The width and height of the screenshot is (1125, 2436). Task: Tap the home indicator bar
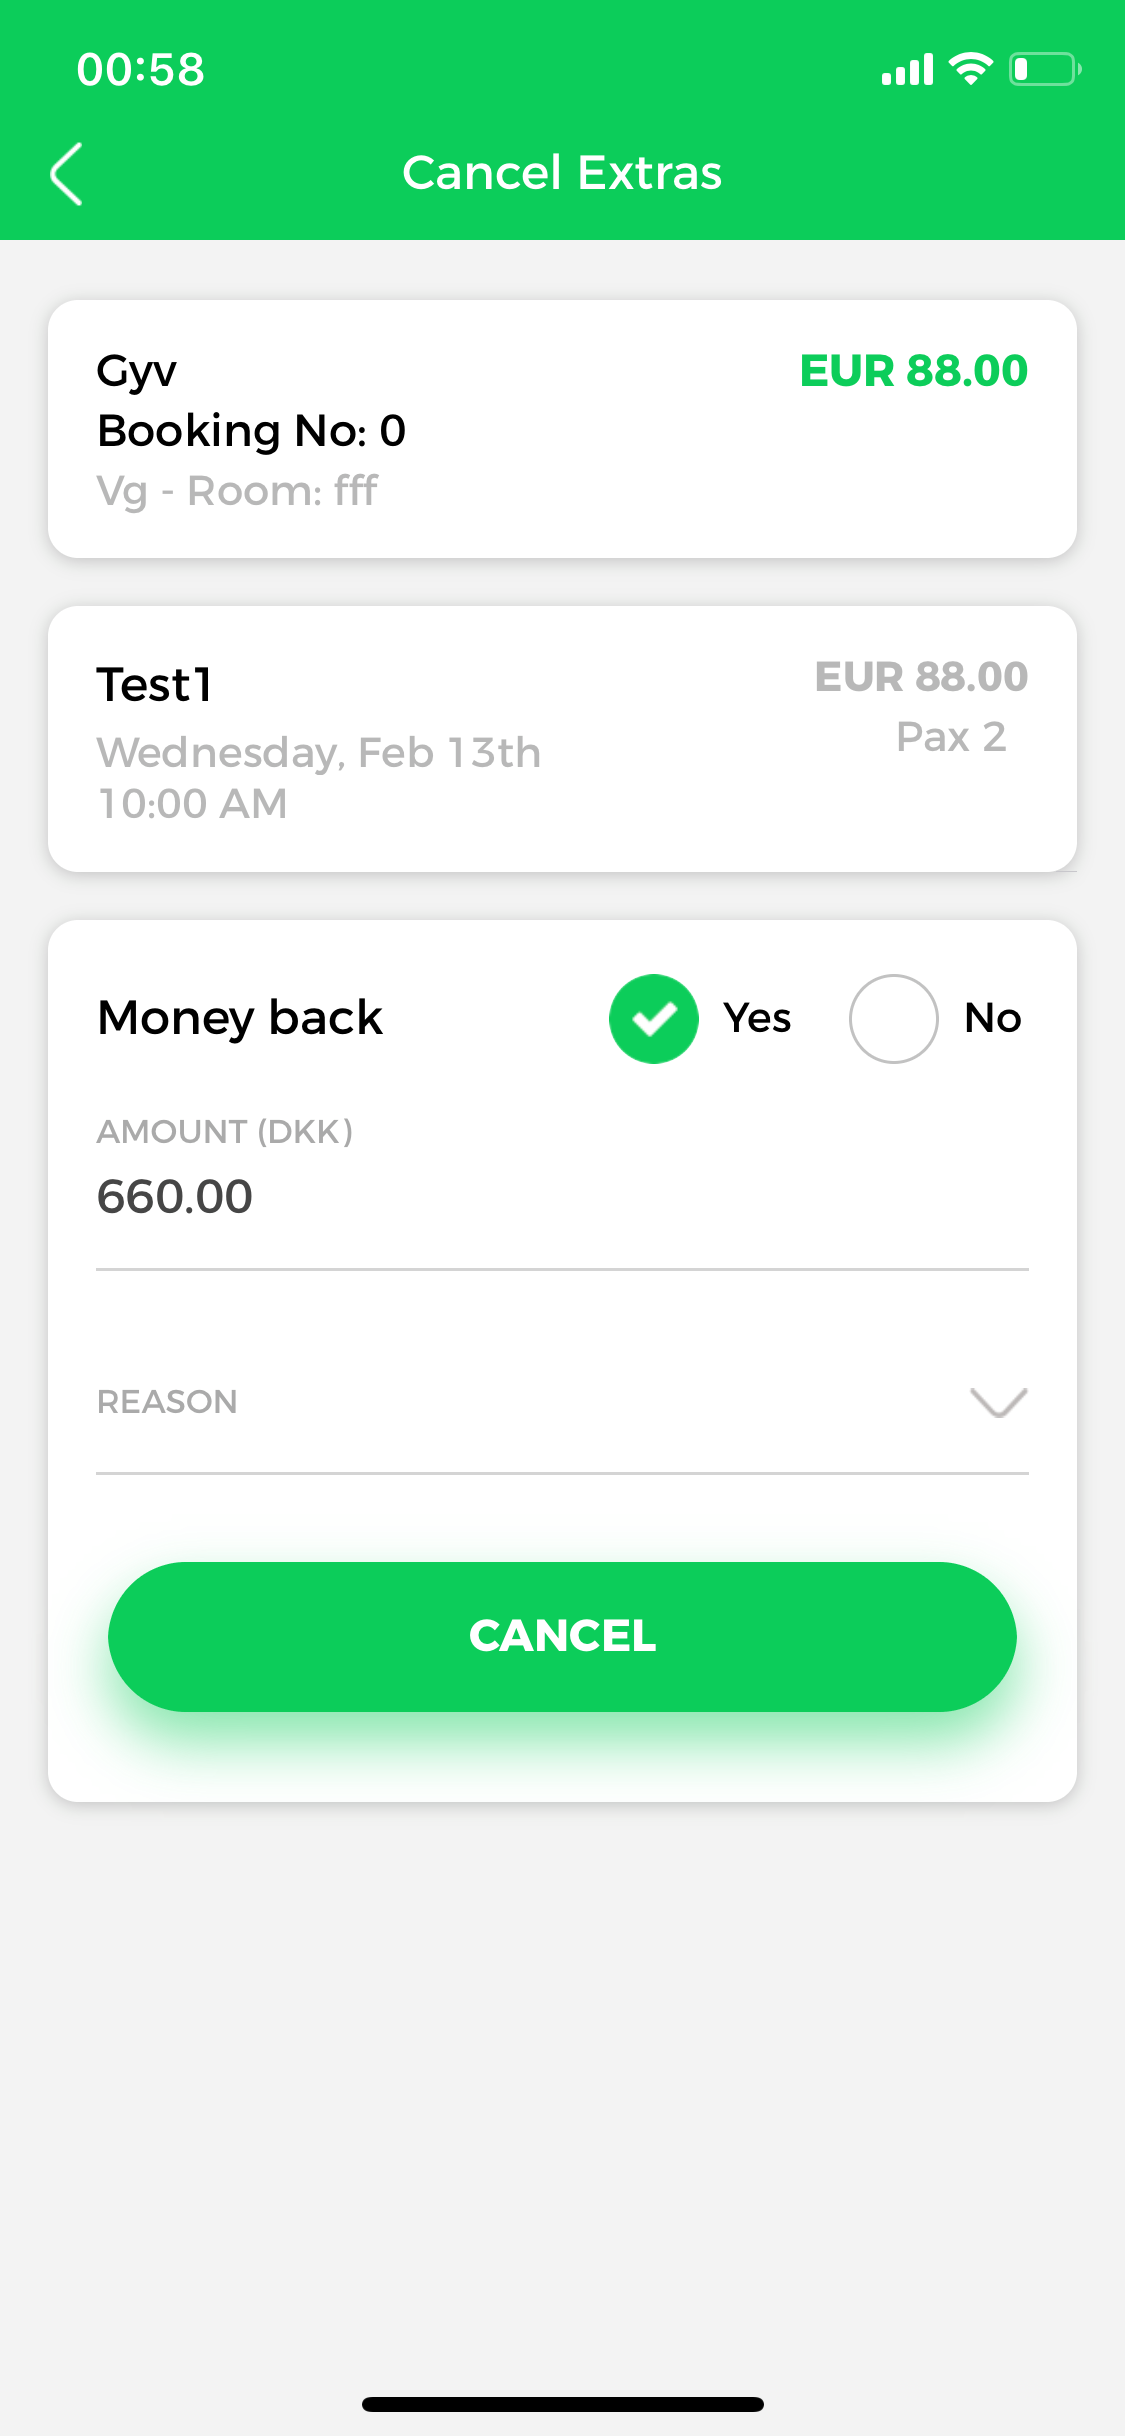coord(562,2404)
